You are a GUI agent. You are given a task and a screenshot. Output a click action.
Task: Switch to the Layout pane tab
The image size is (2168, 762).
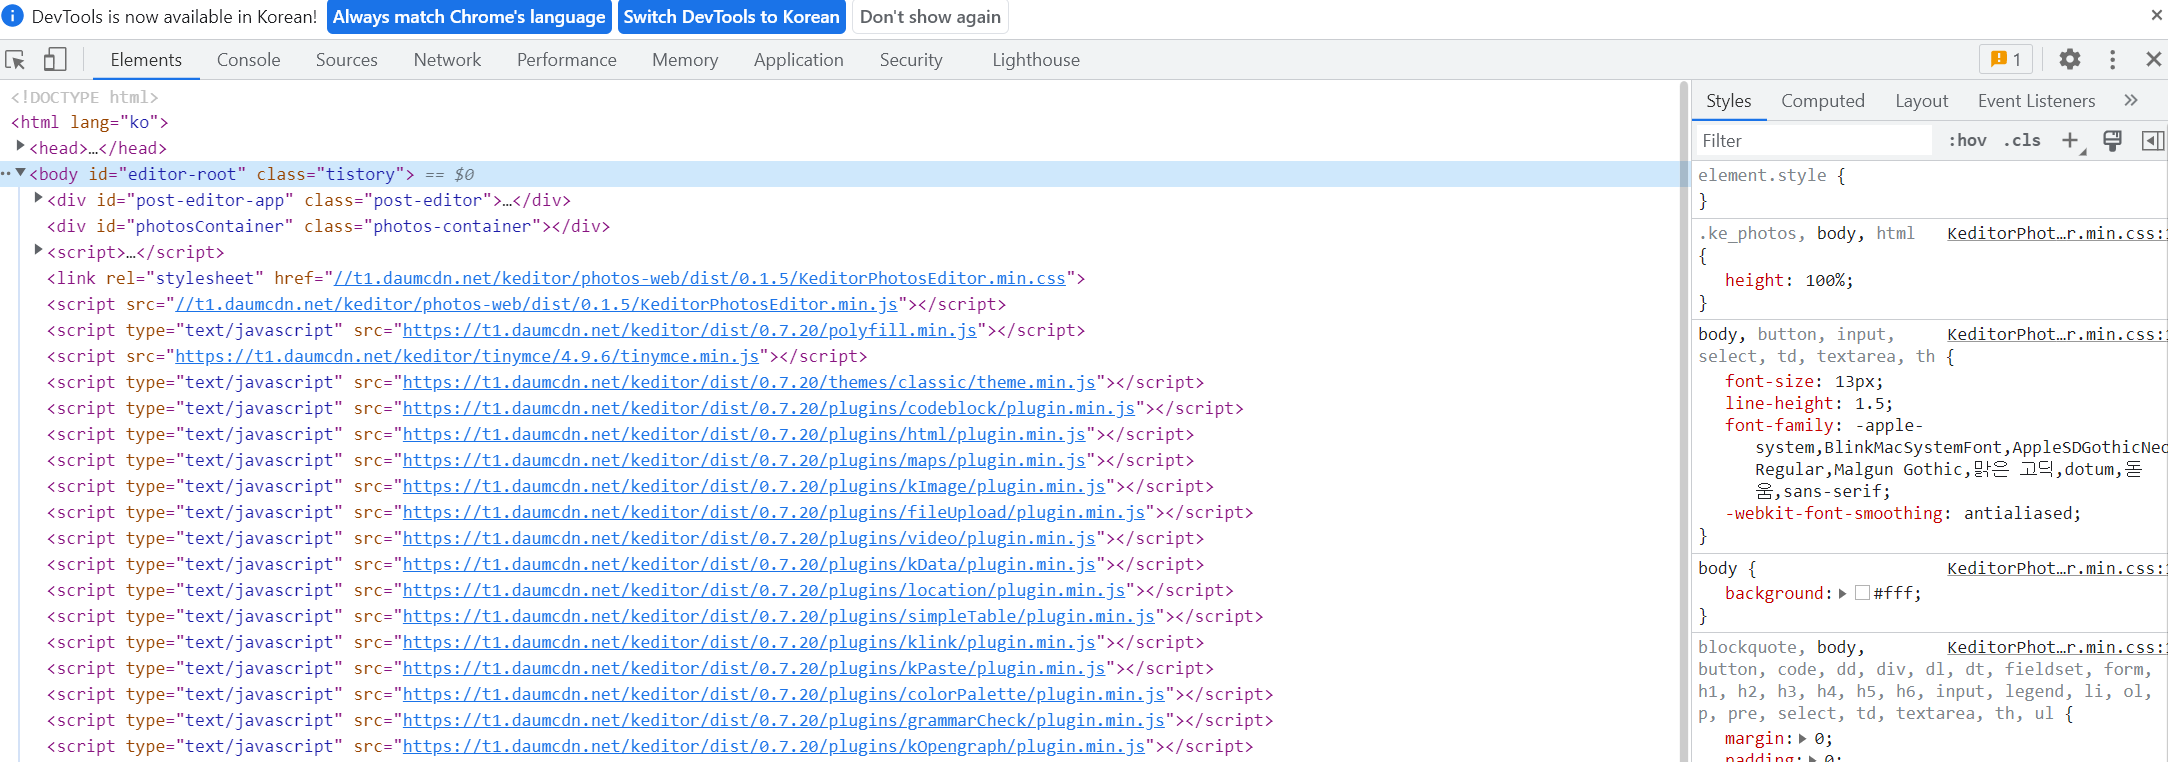pyautogui.click(x=1921, y=101)
